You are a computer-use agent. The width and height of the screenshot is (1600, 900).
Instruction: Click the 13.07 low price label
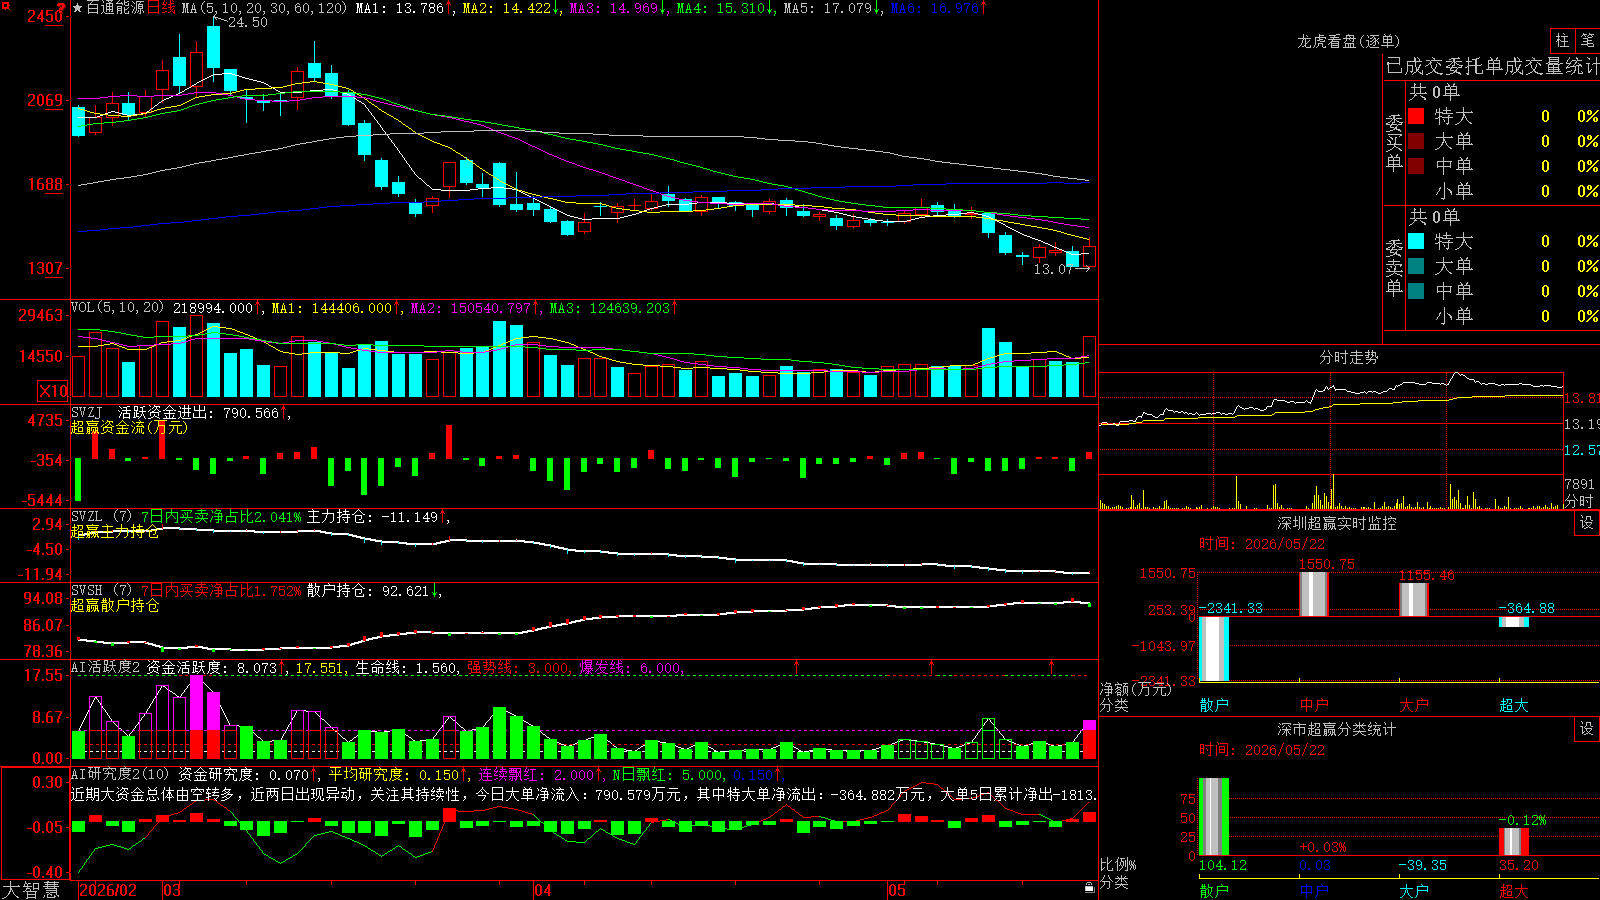click(x=1052, y=269)
